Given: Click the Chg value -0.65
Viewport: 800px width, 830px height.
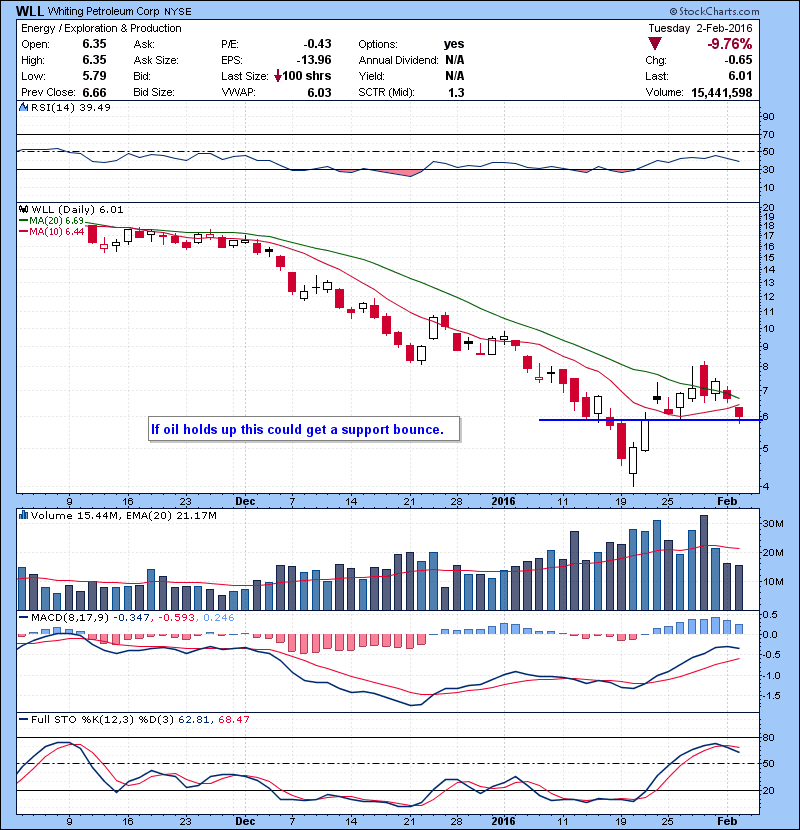Looking at the screenshot, I should click(739, 60).
